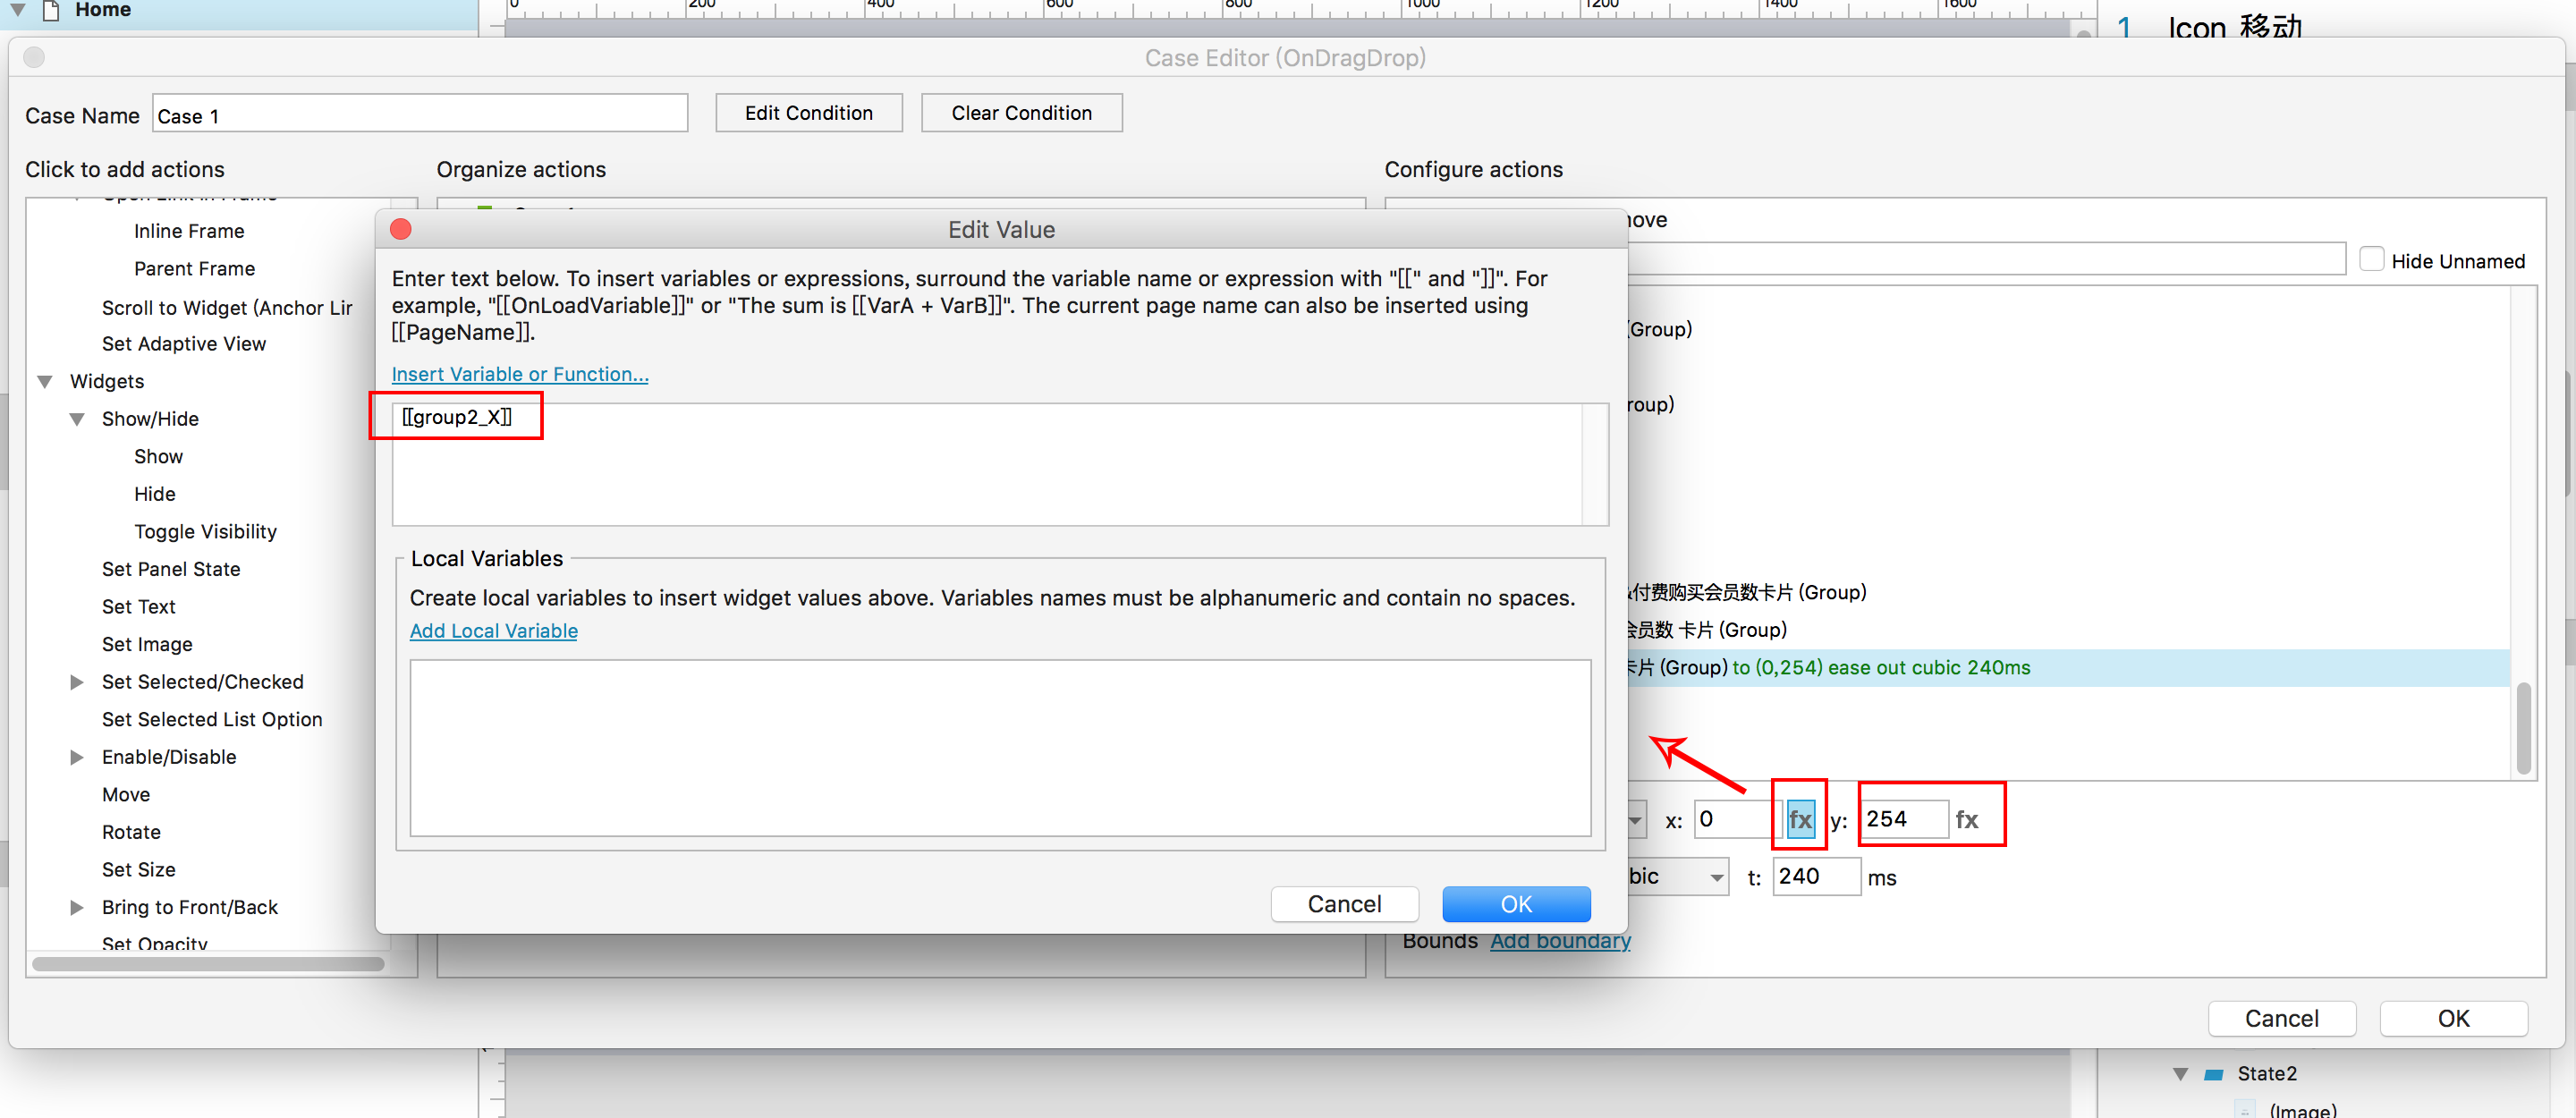
Task: Select the Toggle Visibility action
Action: (x=205, y=531)
